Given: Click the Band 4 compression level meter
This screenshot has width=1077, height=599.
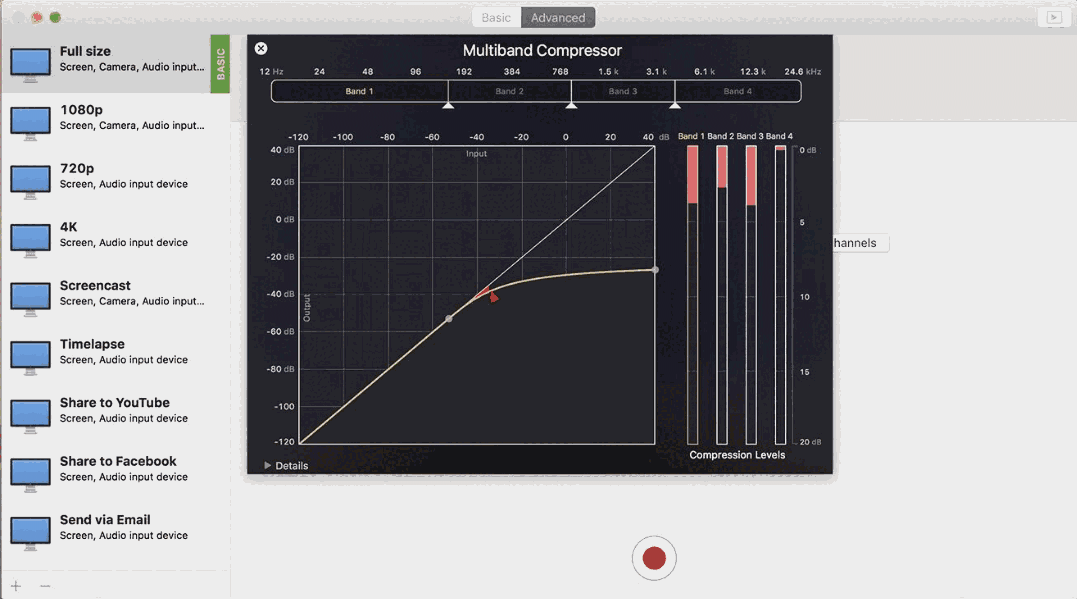Looking at the screenshot, I should click(x=780, y=295).
